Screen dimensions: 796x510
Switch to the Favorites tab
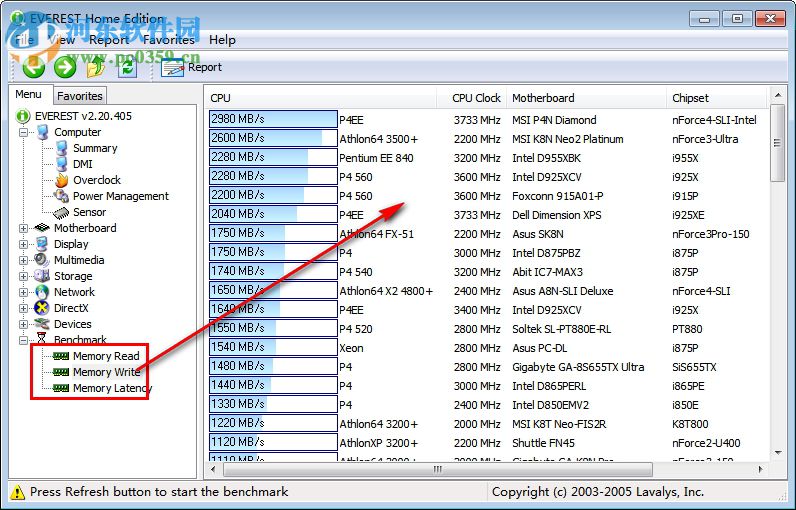[x=79, y=96]
